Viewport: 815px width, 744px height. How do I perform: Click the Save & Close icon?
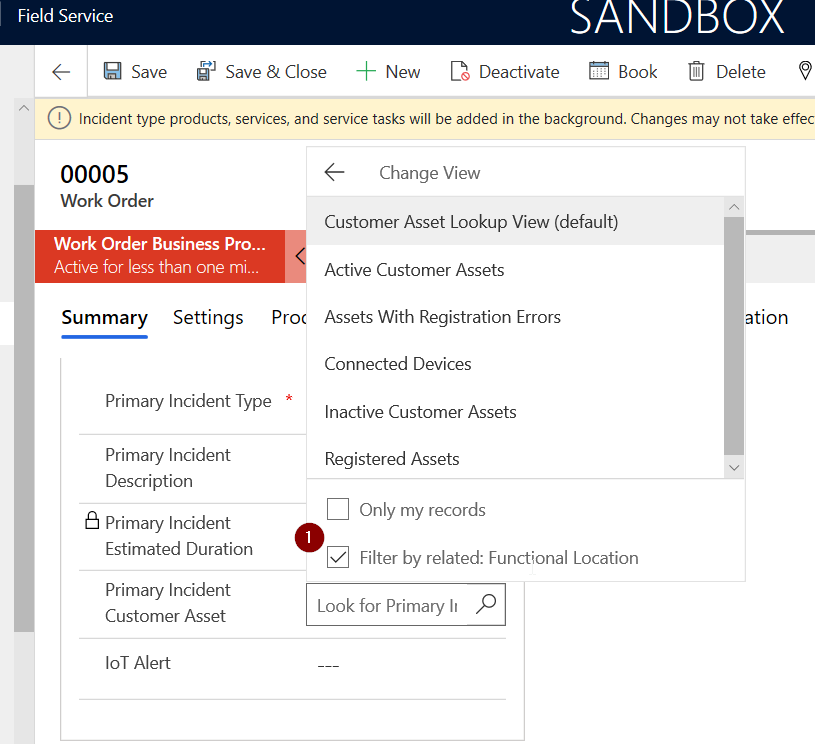point(206,72)
